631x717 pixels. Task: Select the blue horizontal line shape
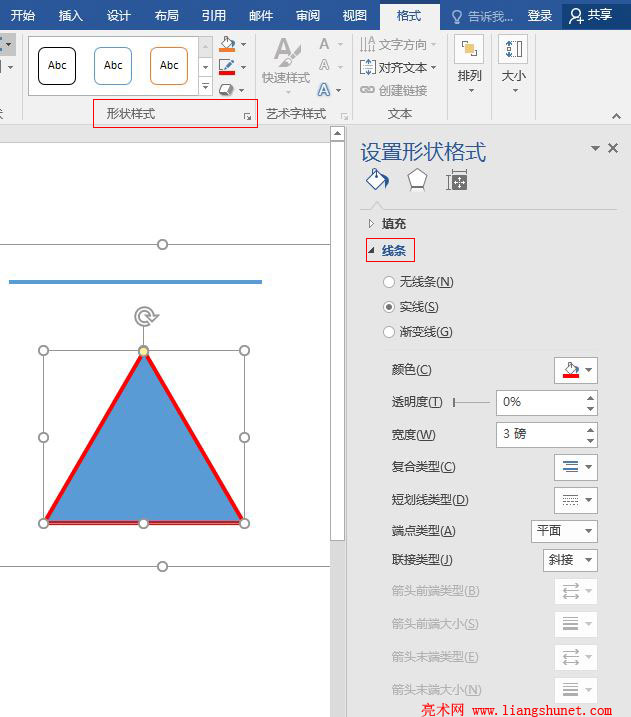135,282
